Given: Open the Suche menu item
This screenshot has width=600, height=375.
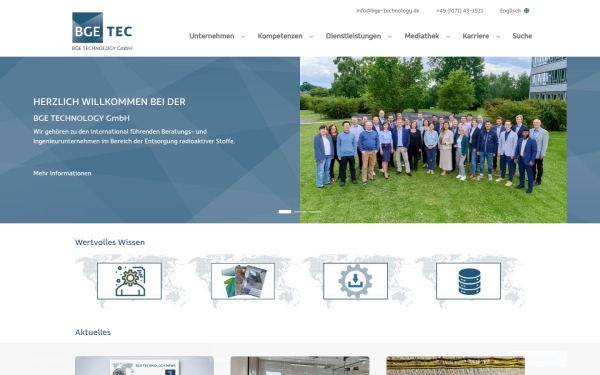Looking at the screenshot, I should click(x=522, y=36).
